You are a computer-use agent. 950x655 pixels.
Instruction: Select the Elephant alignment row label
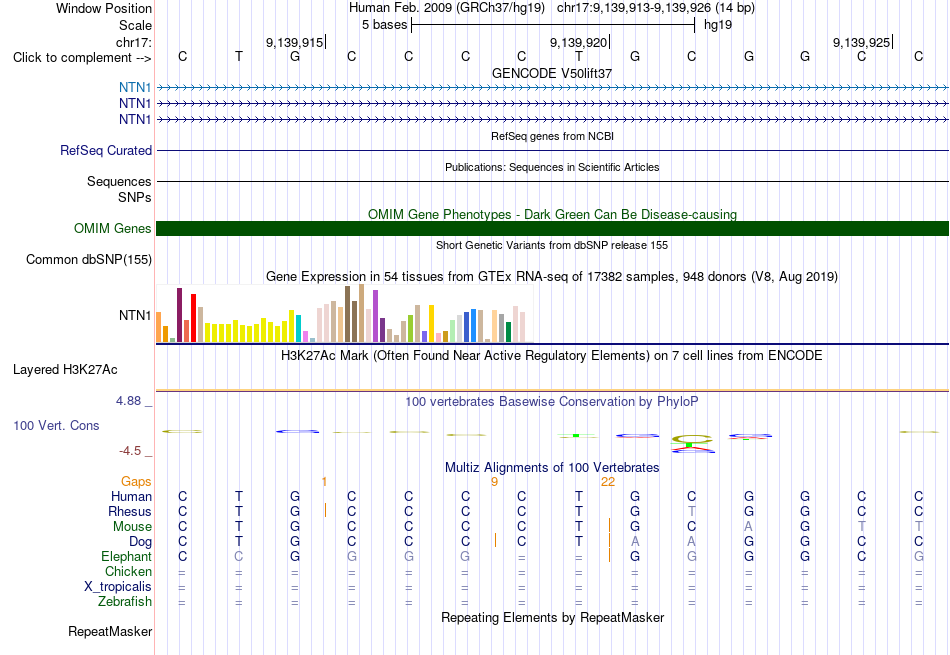click(x=126, y=556)
